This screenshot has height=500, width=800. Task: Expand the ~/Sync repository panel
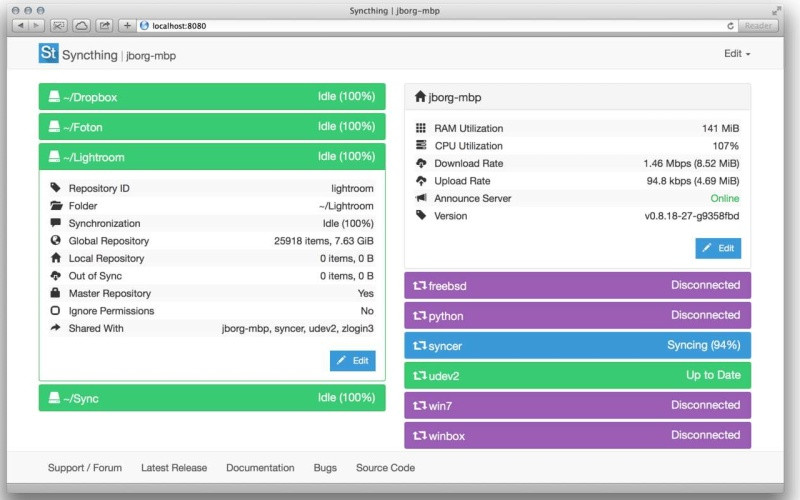tap(212, 398)
